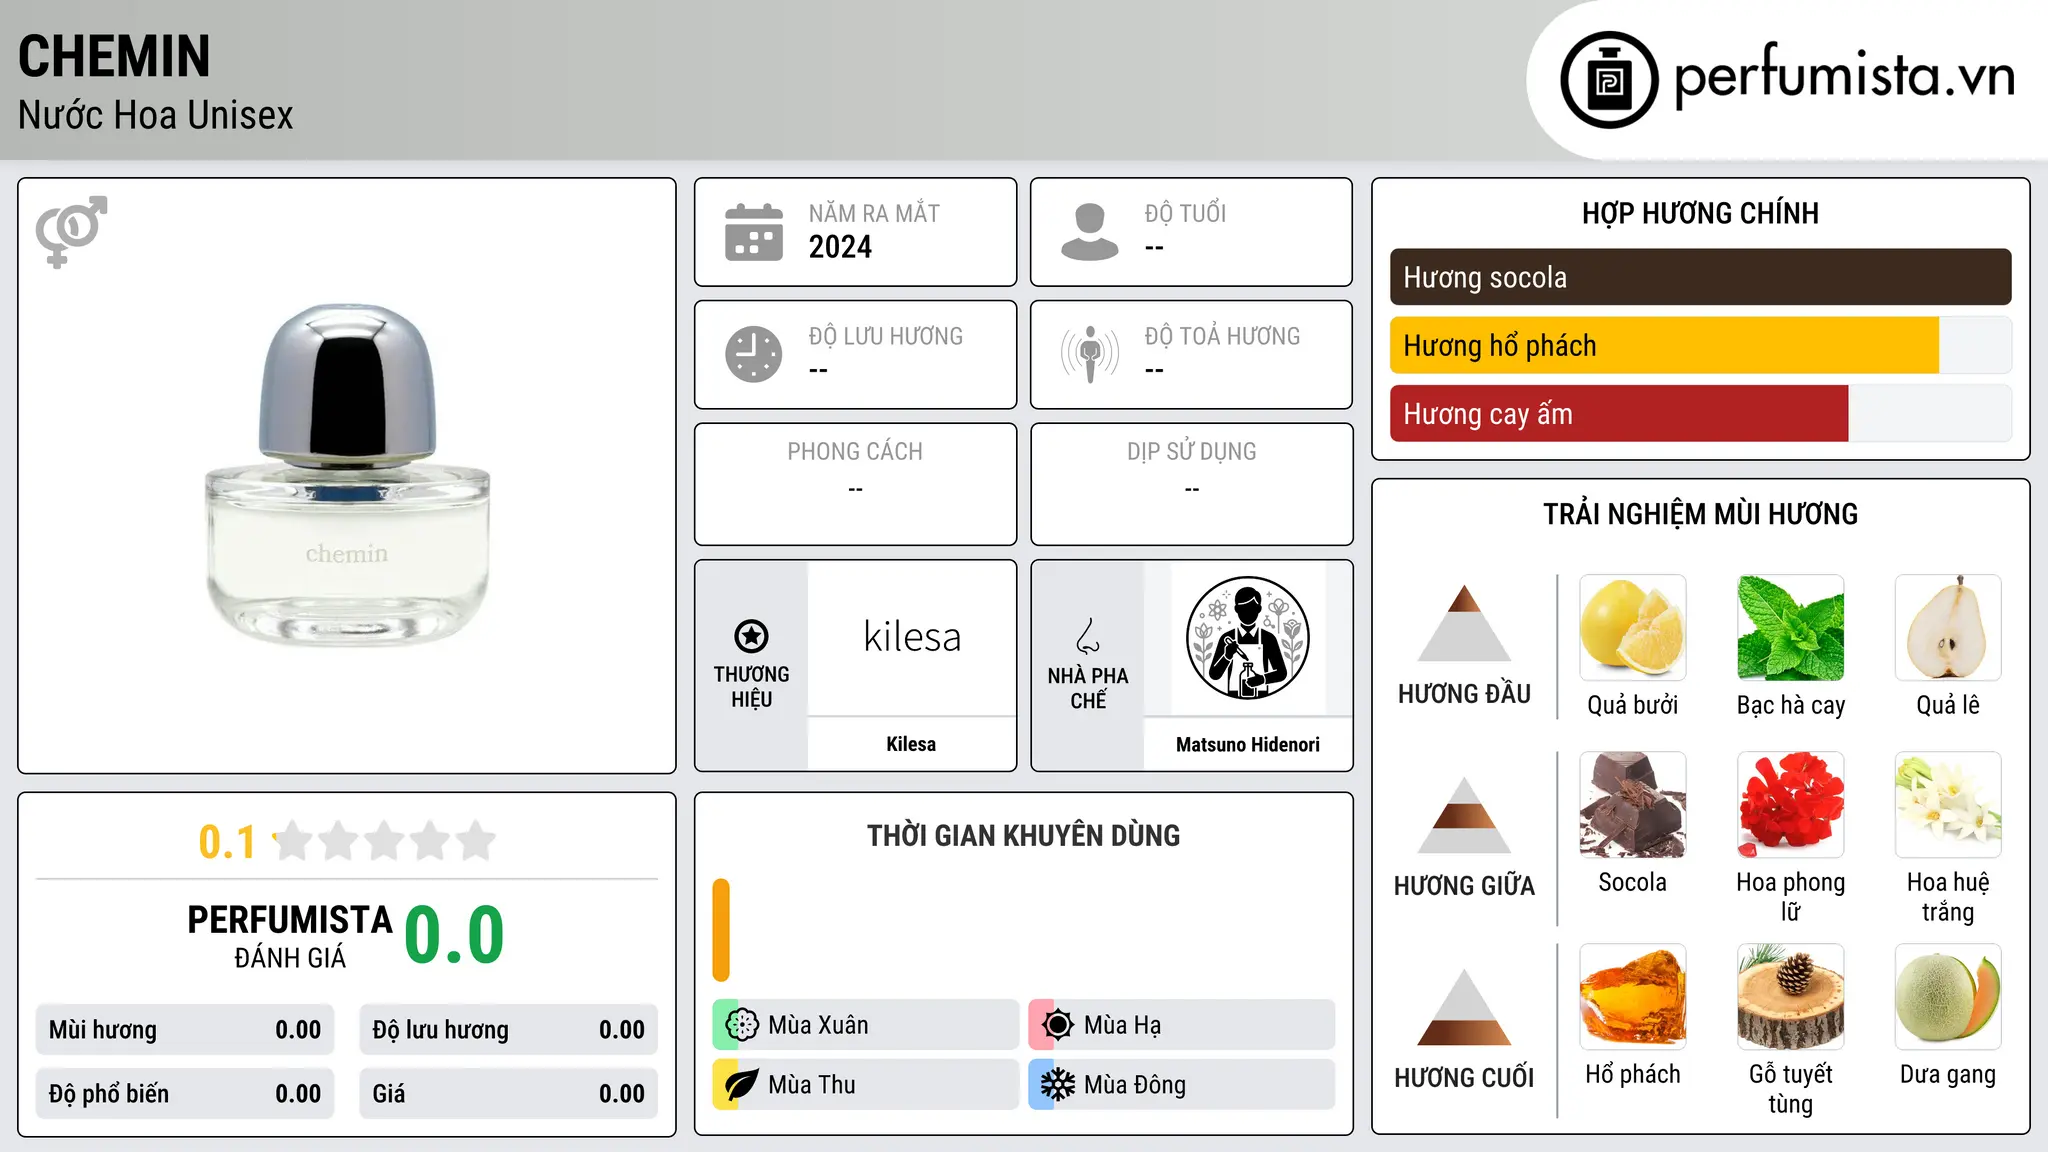Image resolution: width=2048 pixels, height=1152 pixels.
Task: Click the Phong cách label
Action: click(855, 452)
